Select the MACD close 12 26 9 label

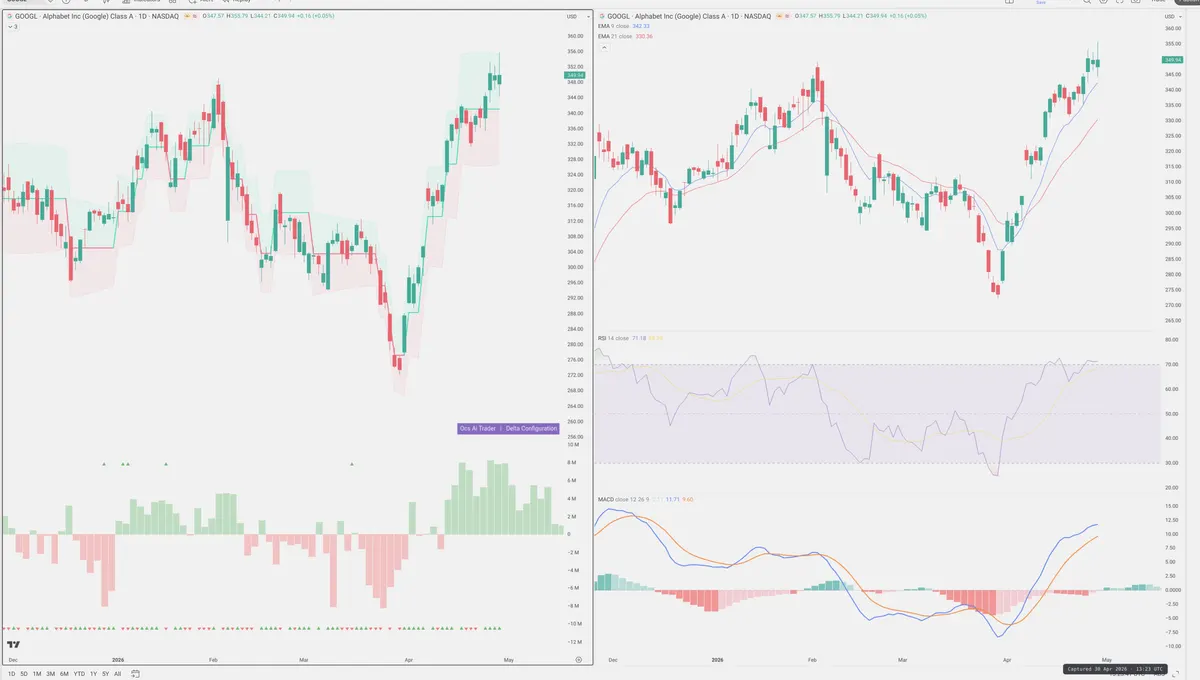625,498
